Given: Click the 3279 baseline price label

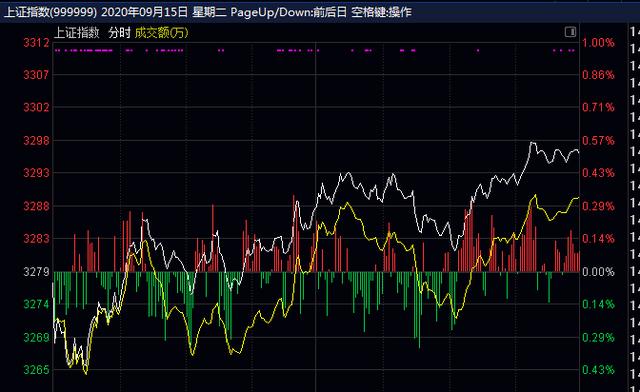Looking at the screenshot, I should 36,272.
